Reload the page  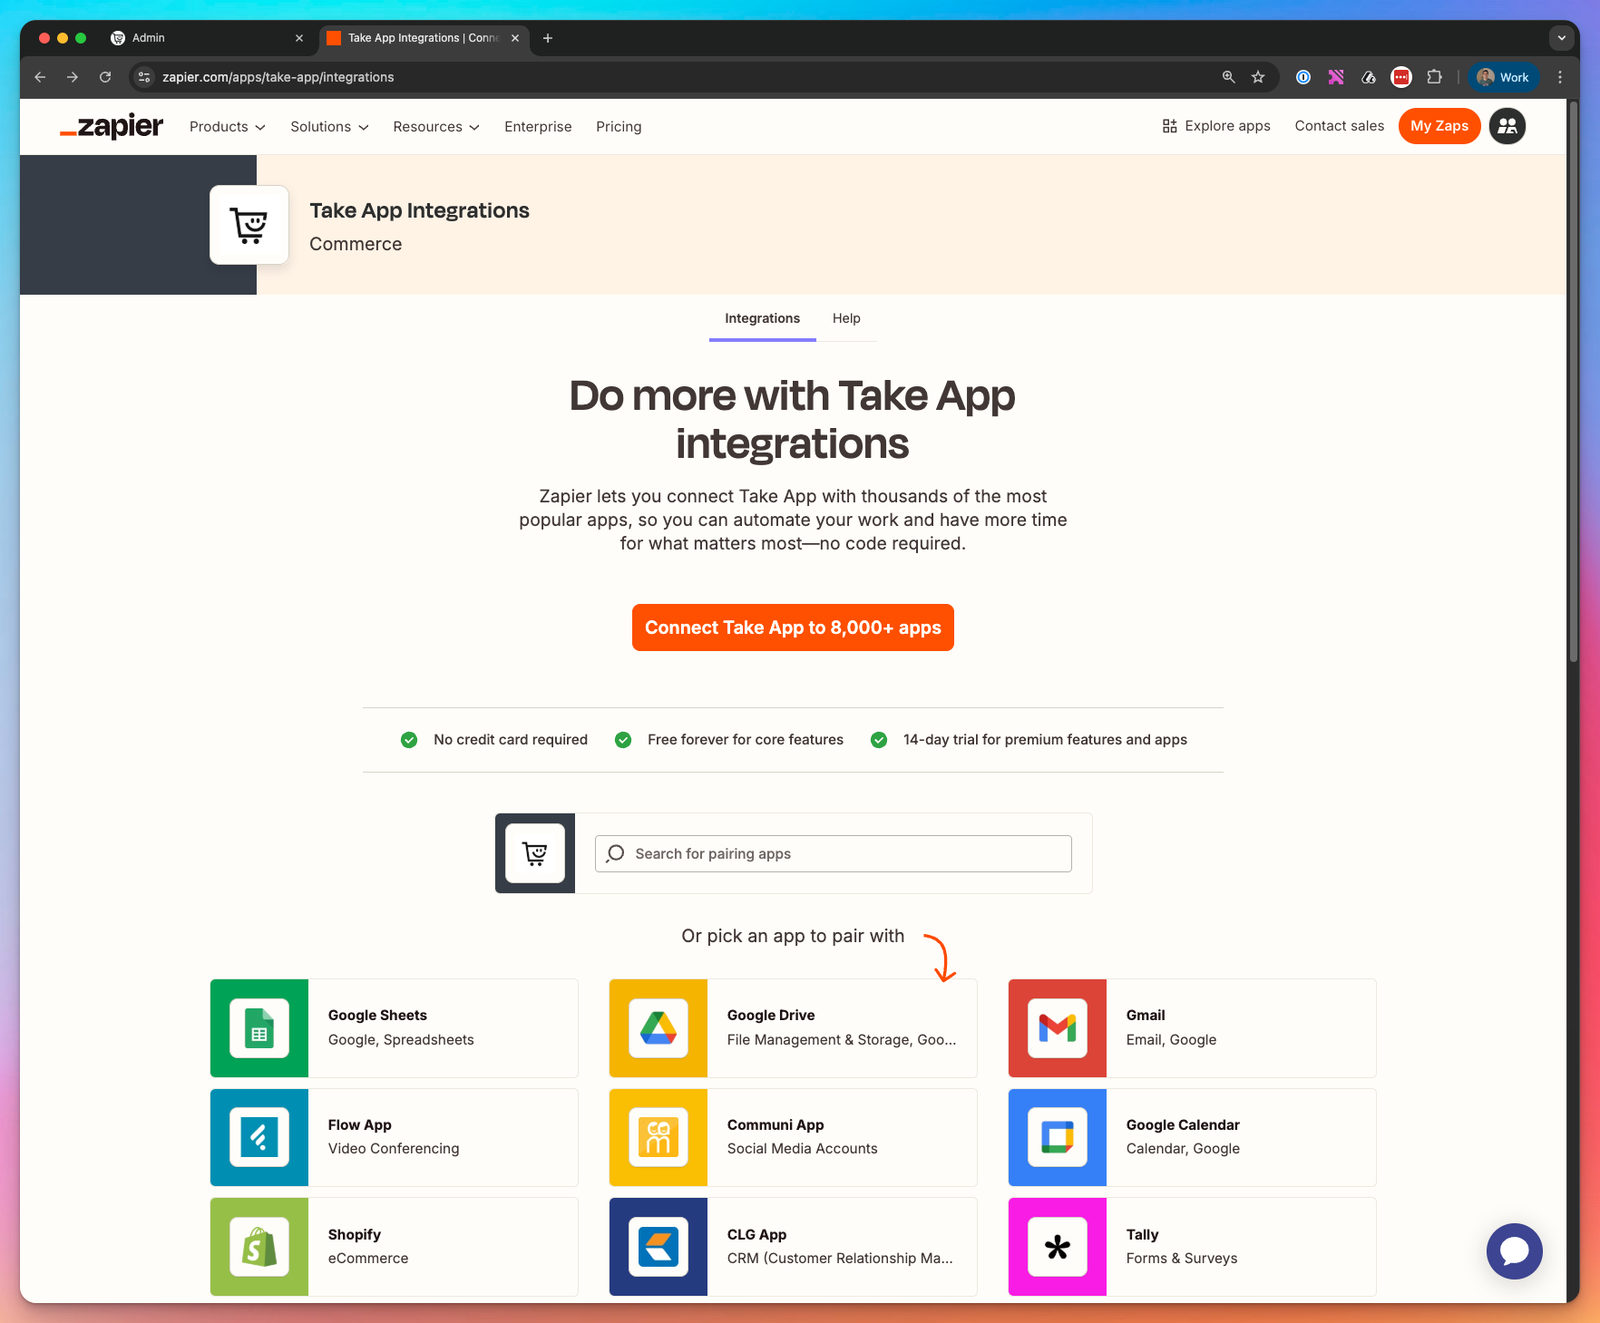click(x=105, y=77)
